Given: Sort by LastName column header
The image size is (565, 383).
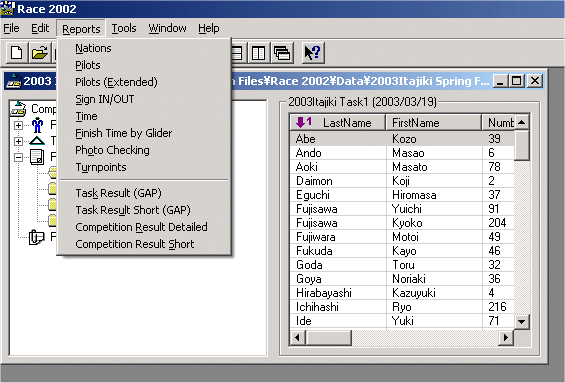Looking at the screenshot, I should (x=338, y=123).
